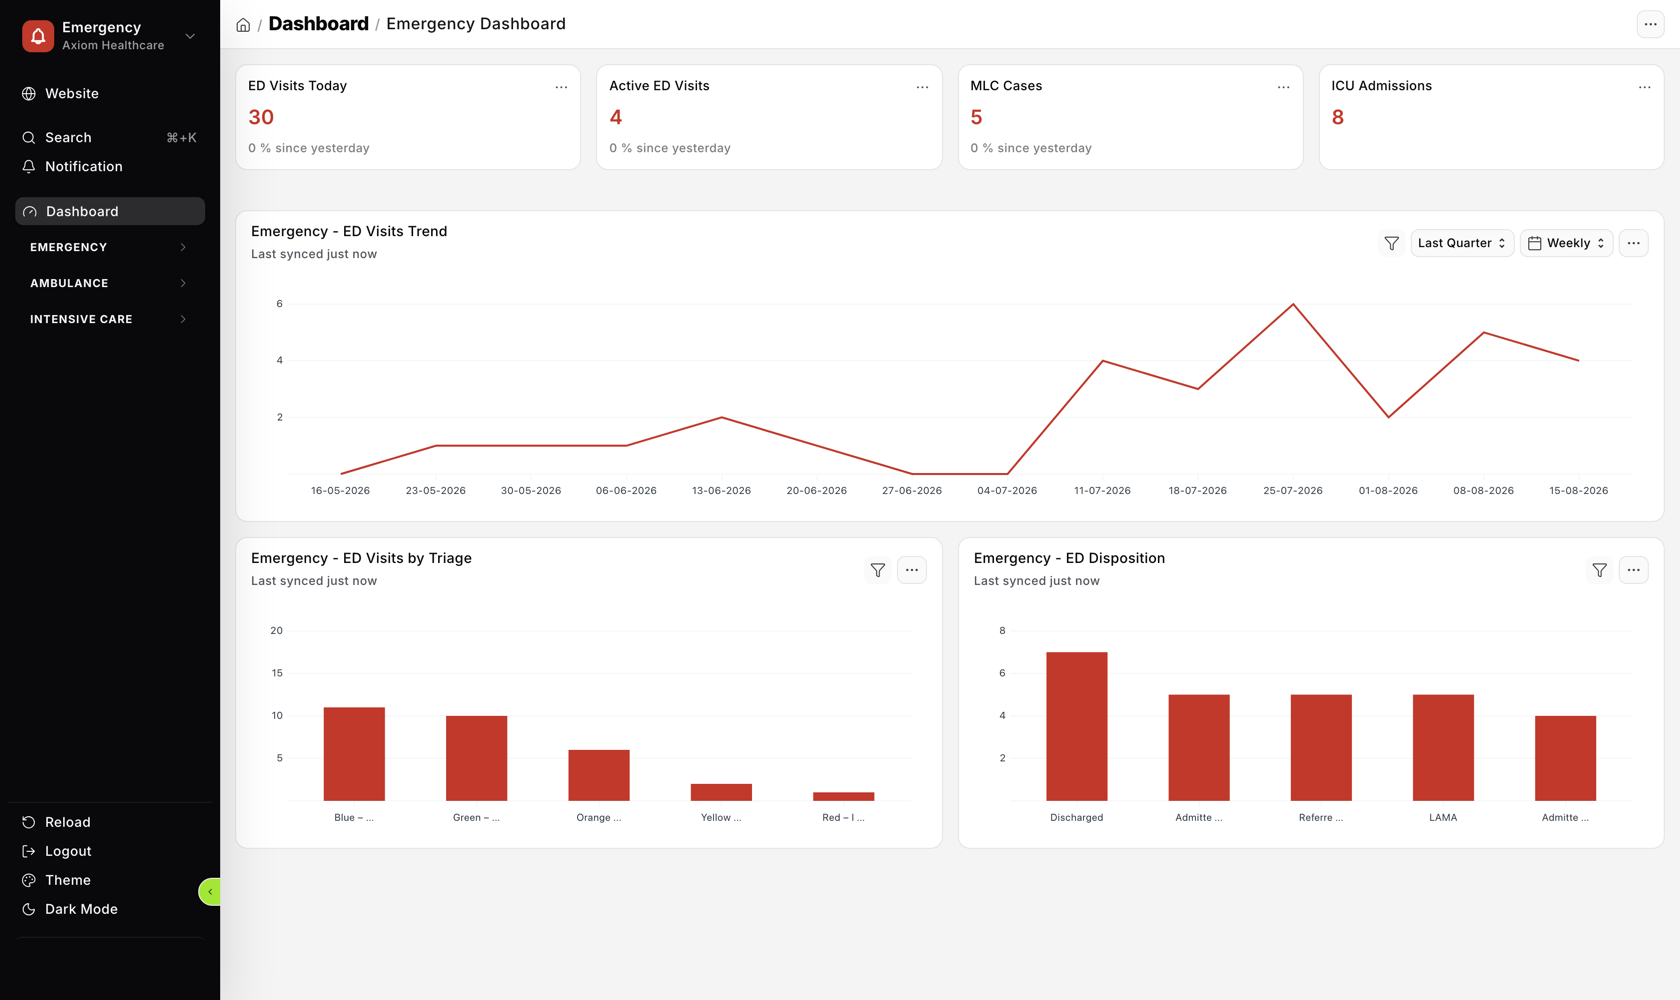1680x1000 pixels.
Task: Click the gauge icon beside Dashboard
Action: 30,211
